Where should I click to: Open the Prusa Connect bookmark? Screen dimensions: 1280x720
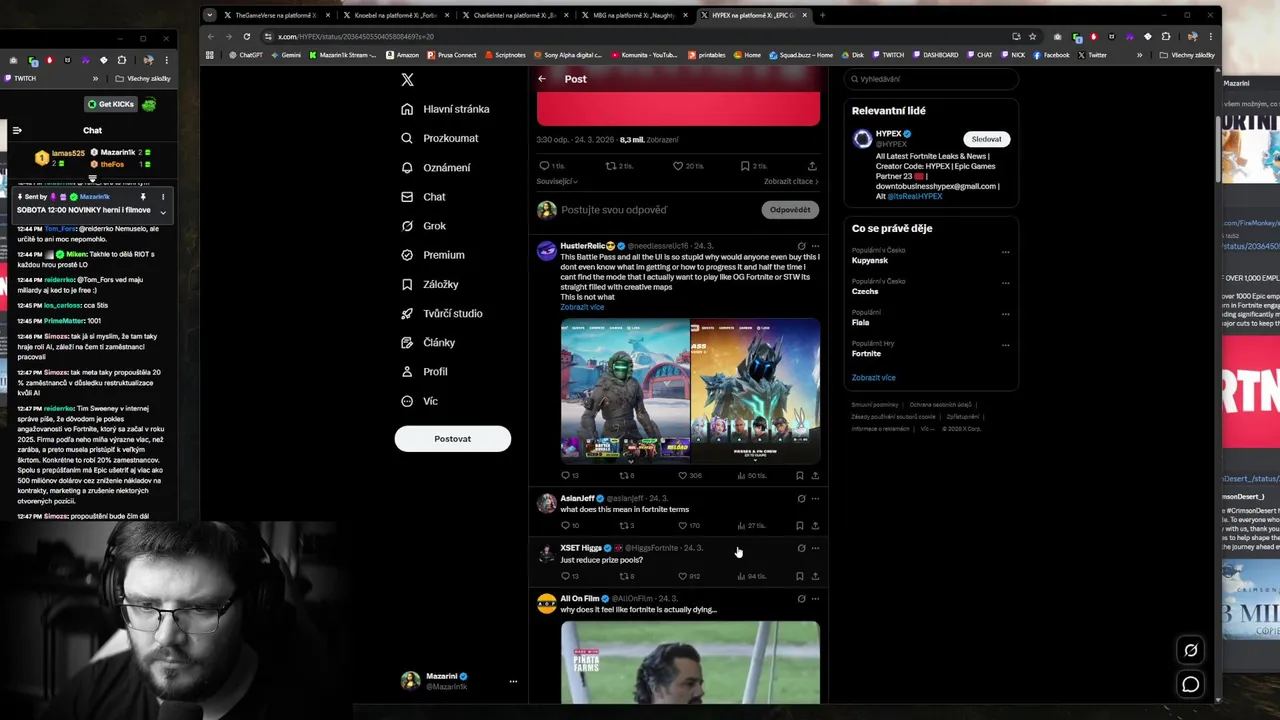pos(452,55)
